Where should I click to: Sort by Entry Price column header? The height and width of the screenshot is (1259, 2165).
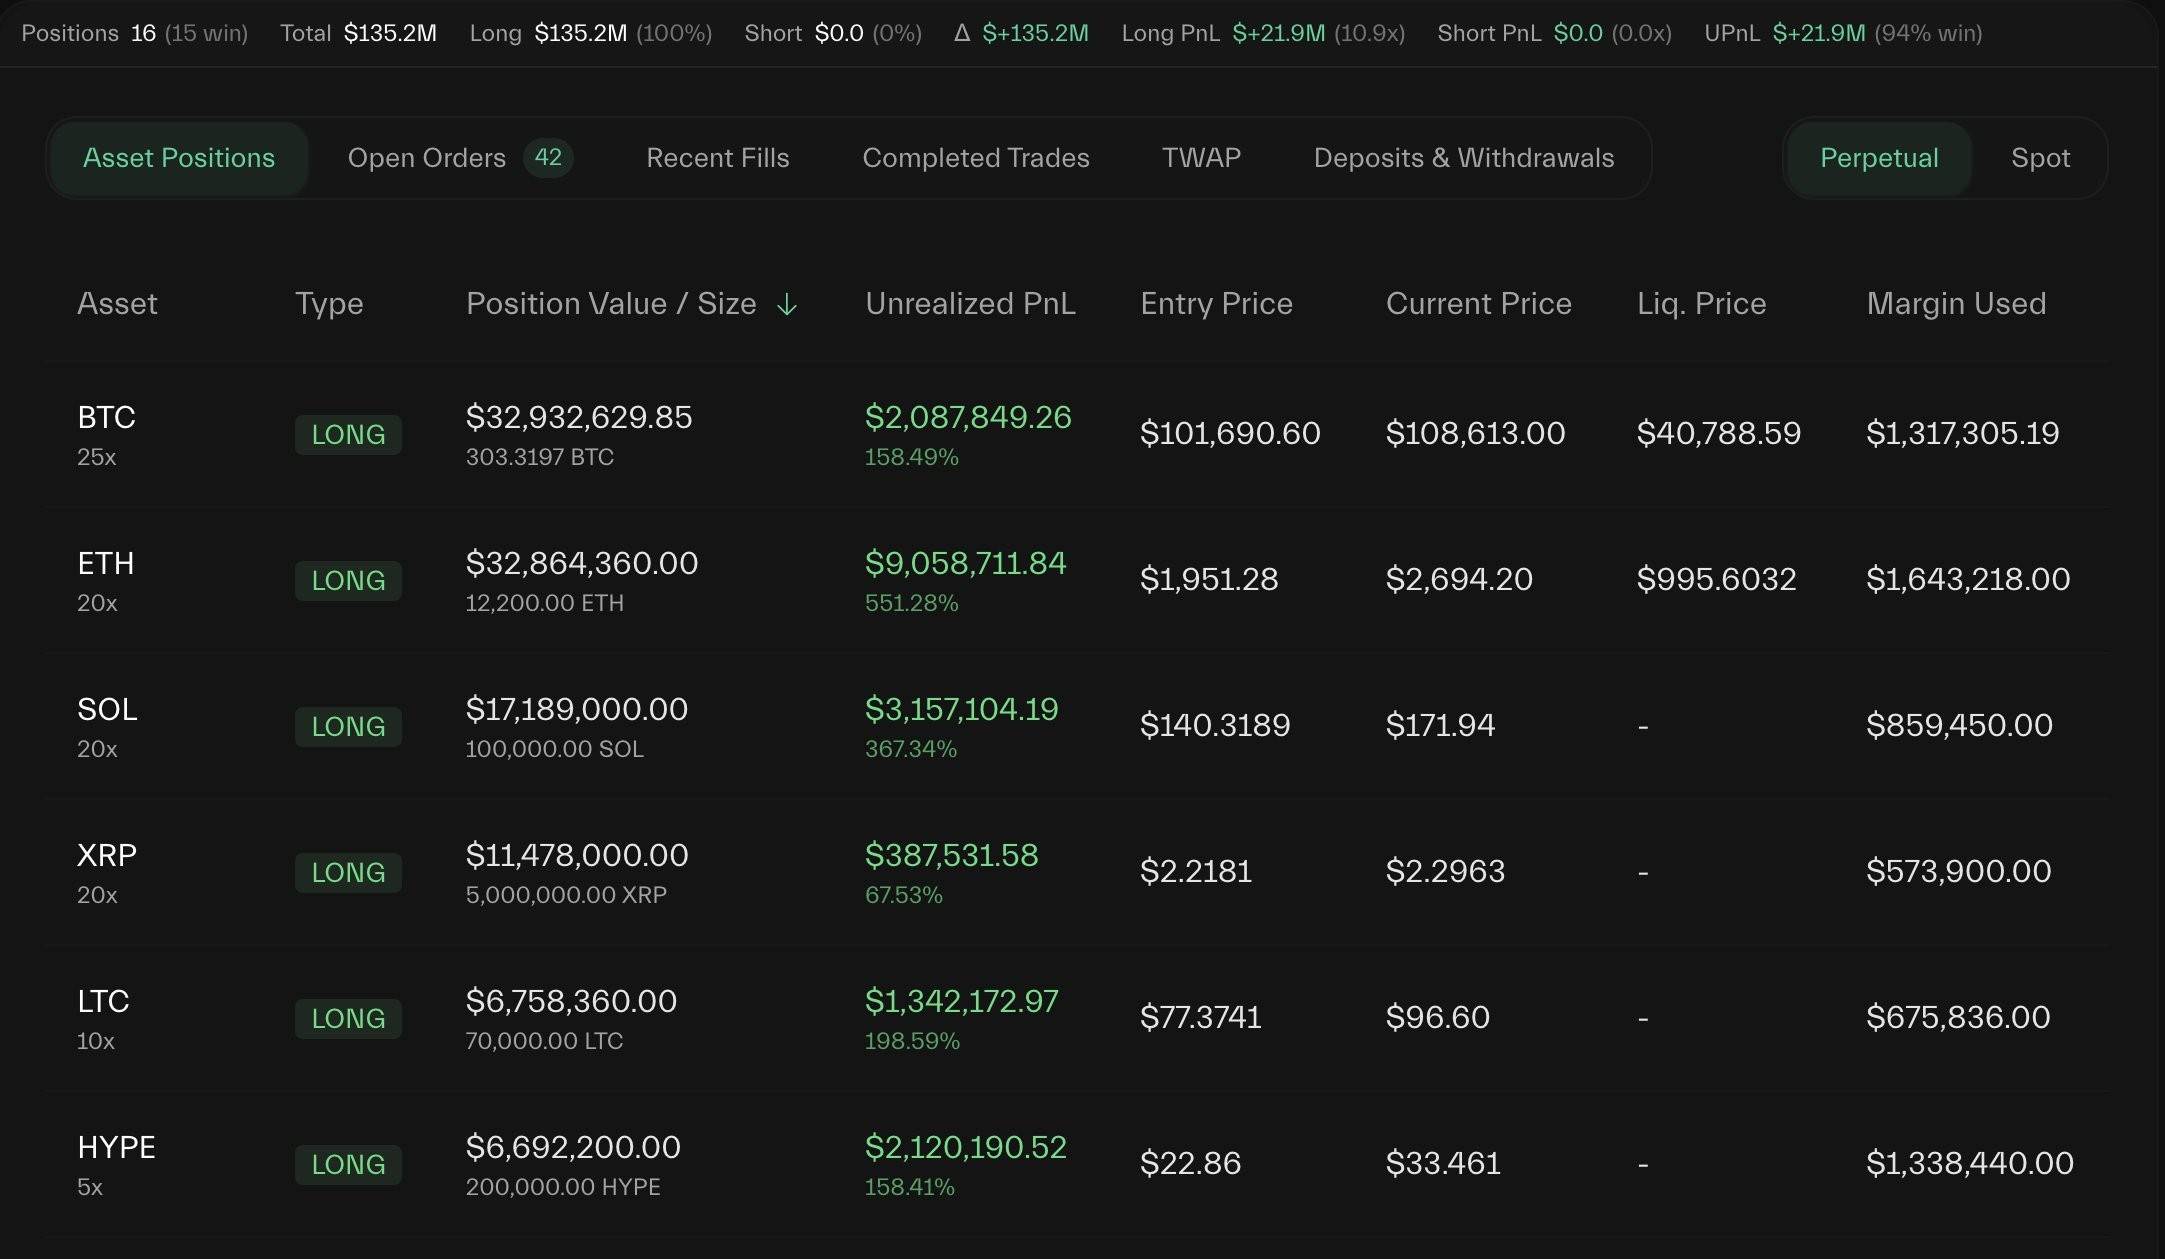(1216, 304)
